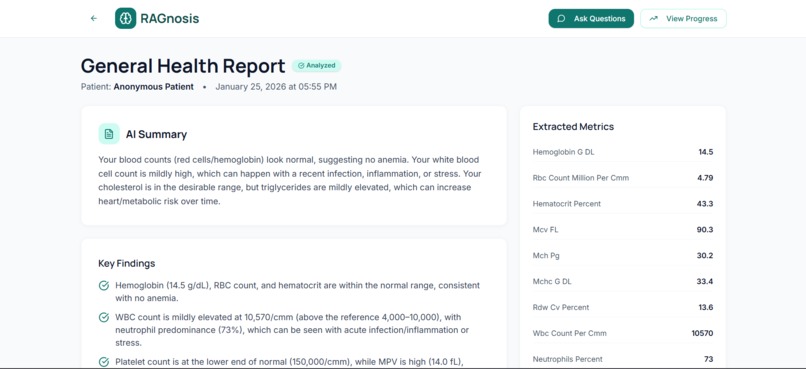Select the Mch Pg label

point(546,255)
